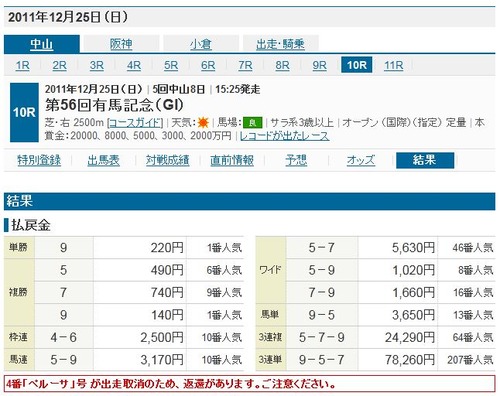Select the 結果 results button
The height and width of the screenshot is (396, 500).
(425, 160)
